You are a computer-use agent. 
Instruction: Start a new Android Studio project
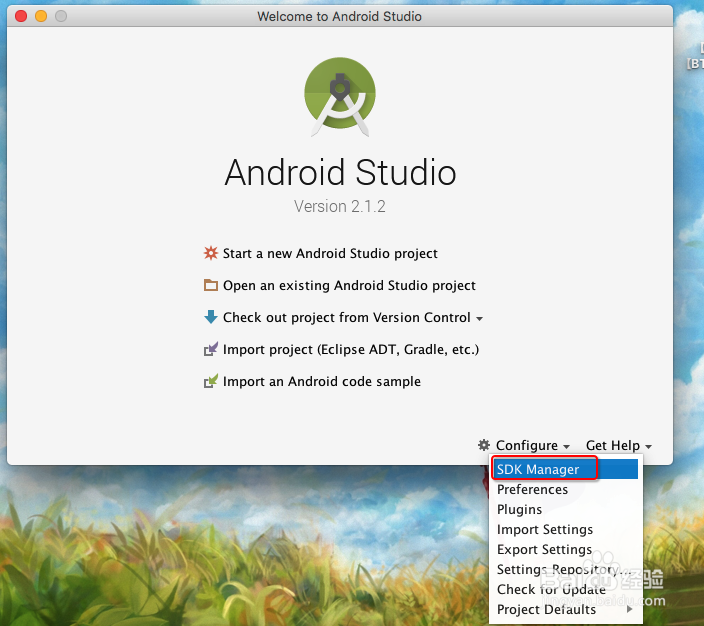click(330, 254)
